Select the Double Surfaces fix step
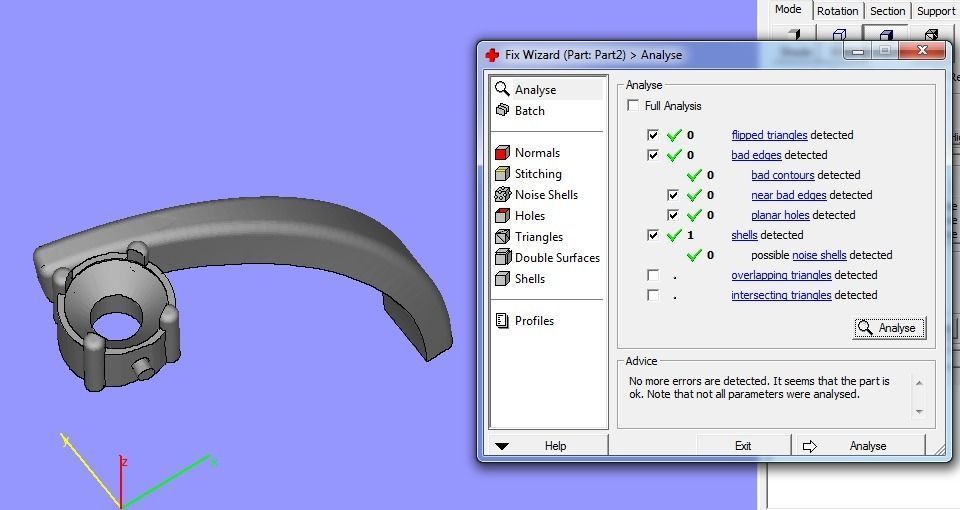 coord(547,258)
